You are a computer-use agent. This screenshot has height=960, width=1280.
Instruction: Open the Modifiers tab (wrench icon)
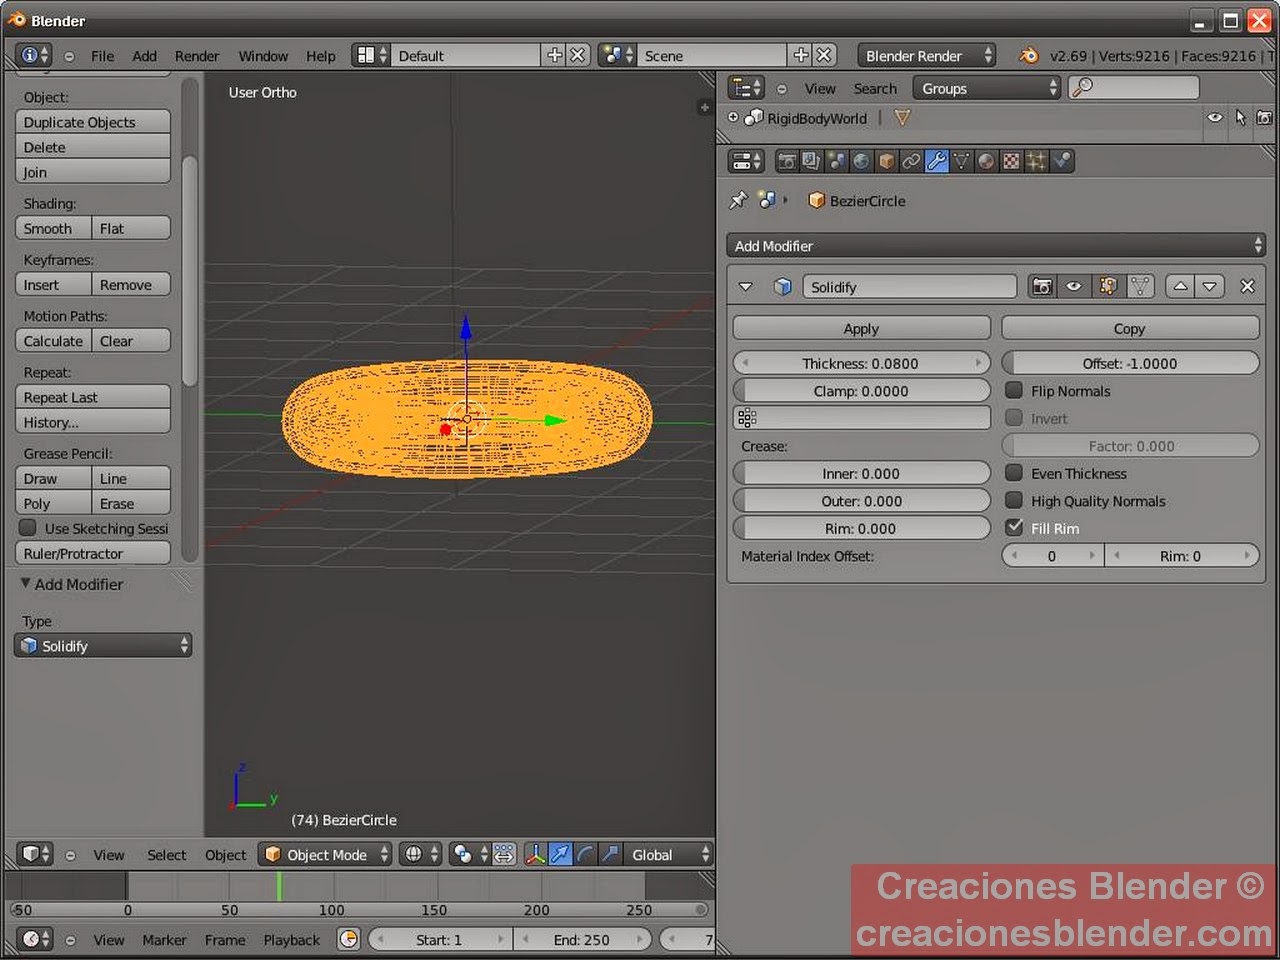937,161
